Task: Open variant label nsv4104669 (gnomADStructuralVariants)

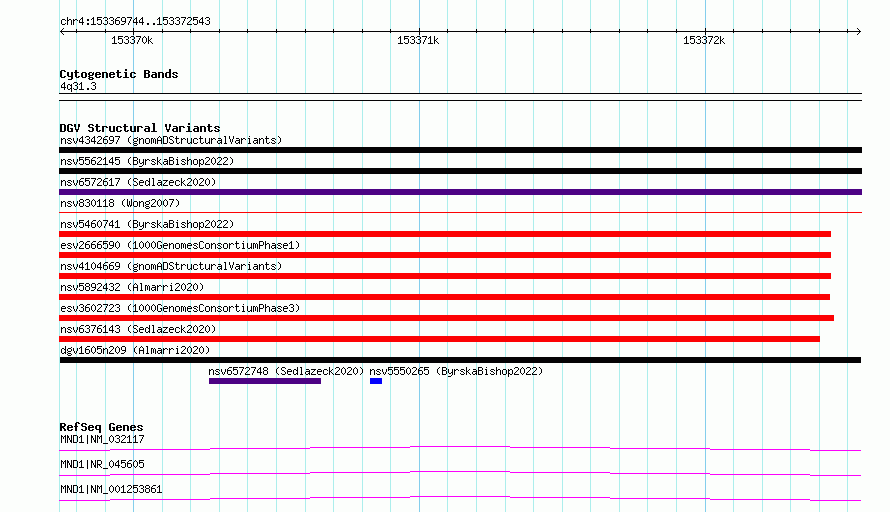Action: click(x=171, y=266)
